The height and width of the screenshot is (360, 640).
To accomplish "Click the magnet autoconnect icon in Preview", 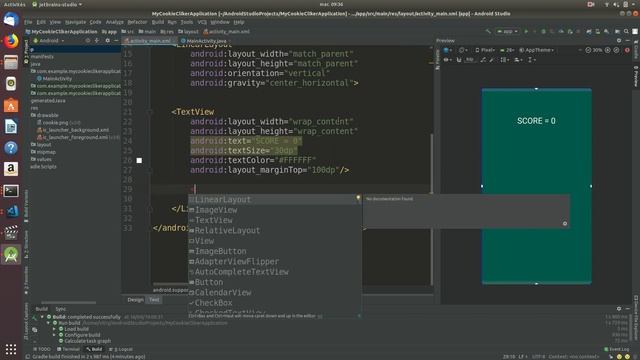I will pyautogui.click(x=459, y=60).
